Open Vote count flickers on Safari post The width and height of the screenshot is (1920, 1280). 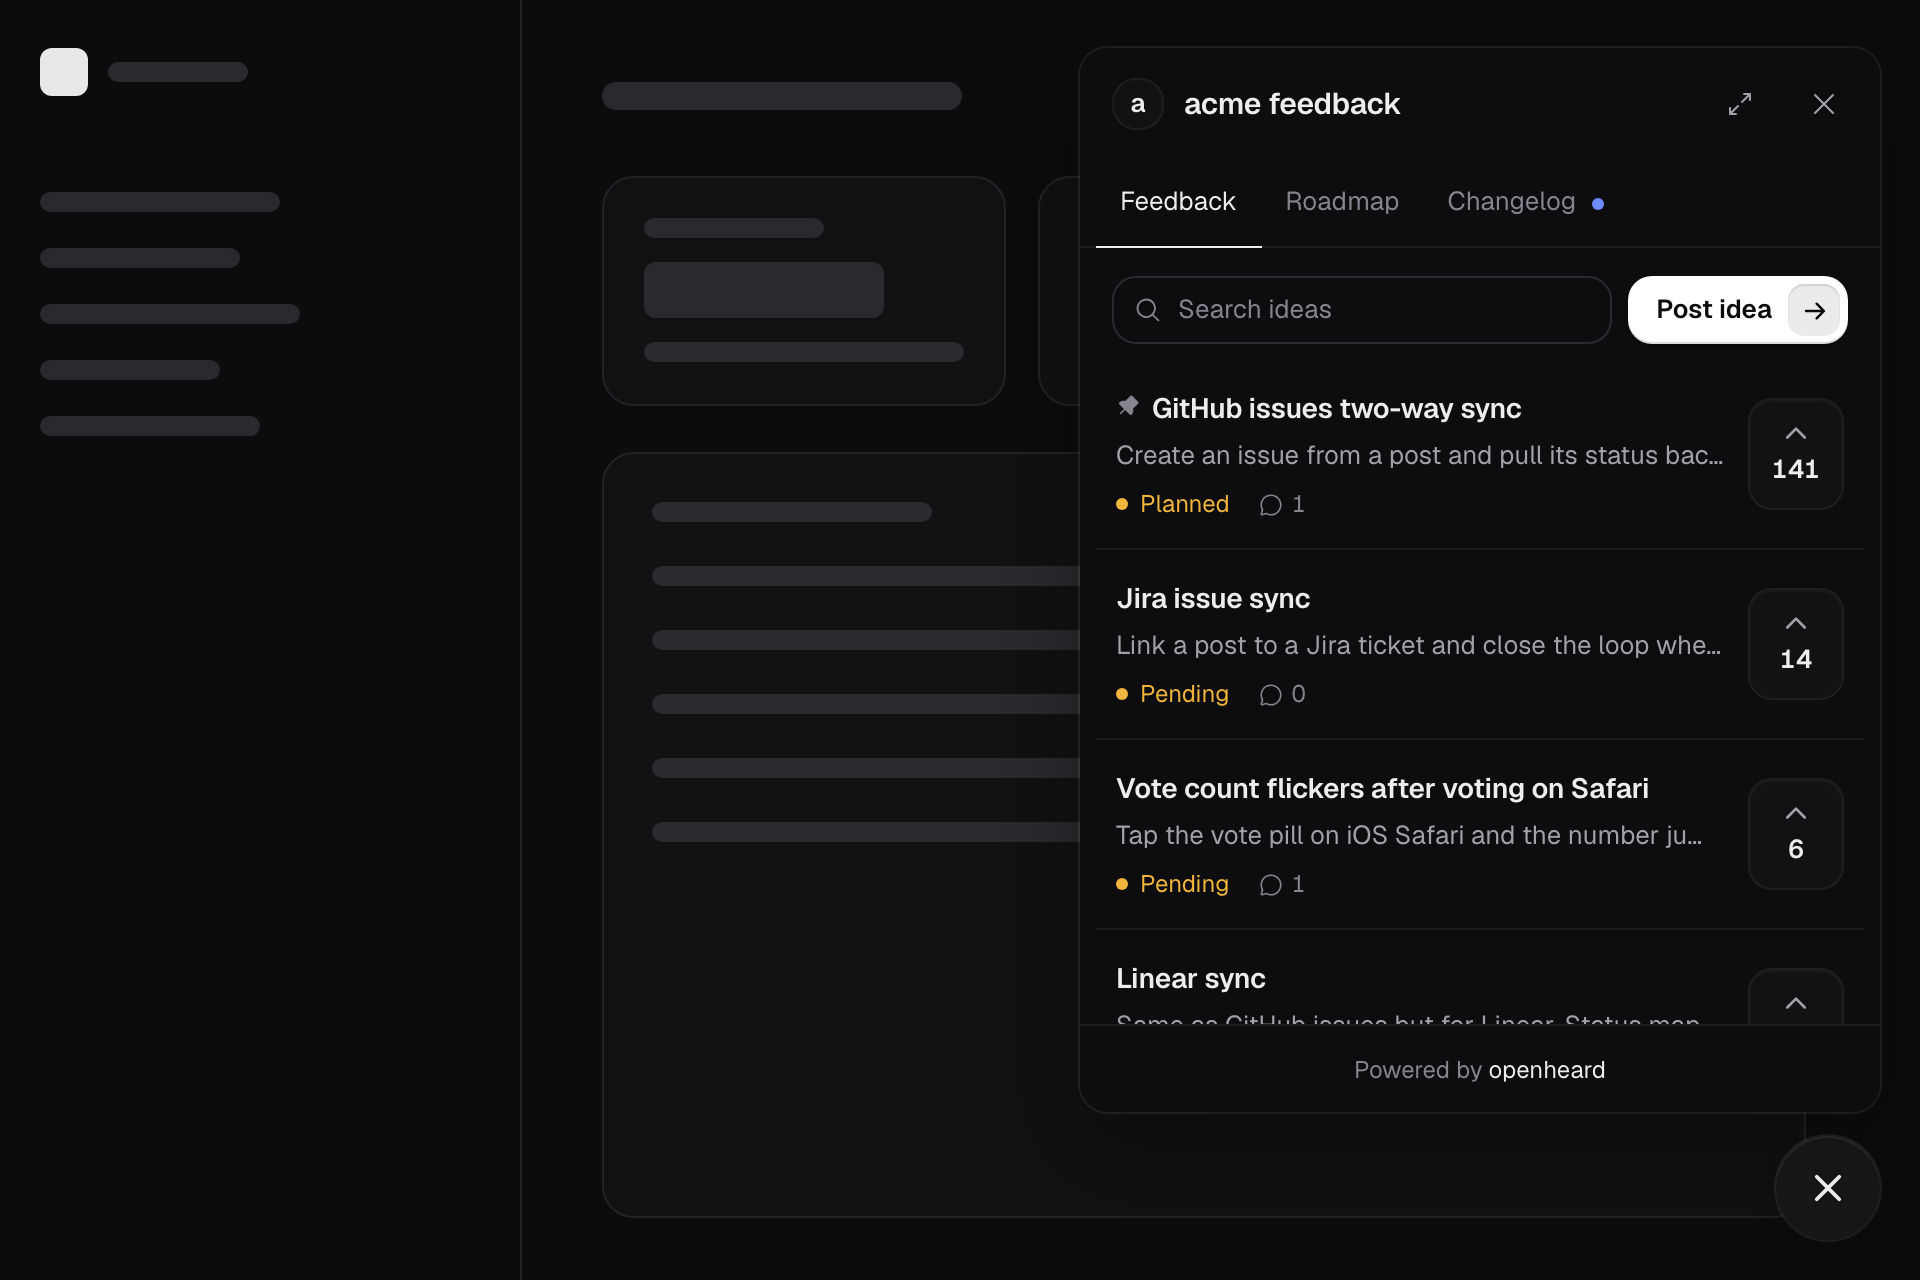[1382, 789]
